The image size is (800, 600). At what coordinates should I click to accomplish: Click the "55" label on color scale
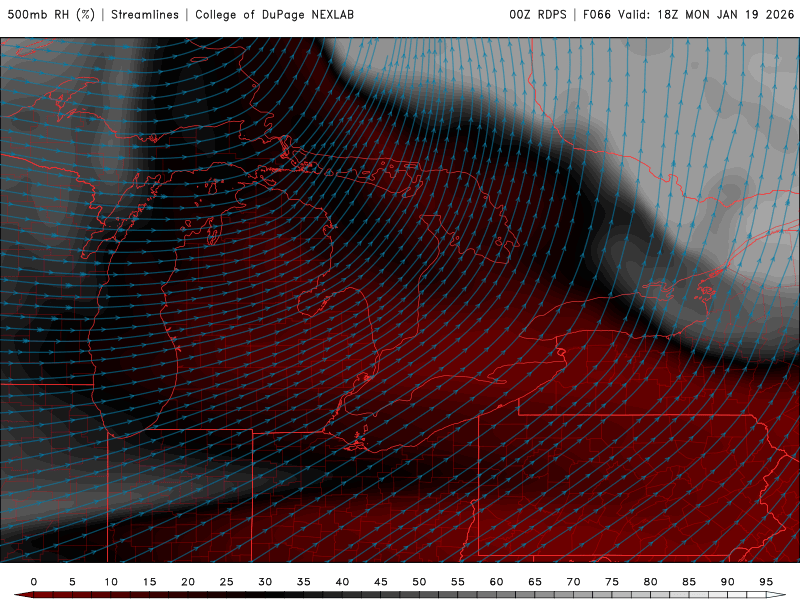[458, 582]
